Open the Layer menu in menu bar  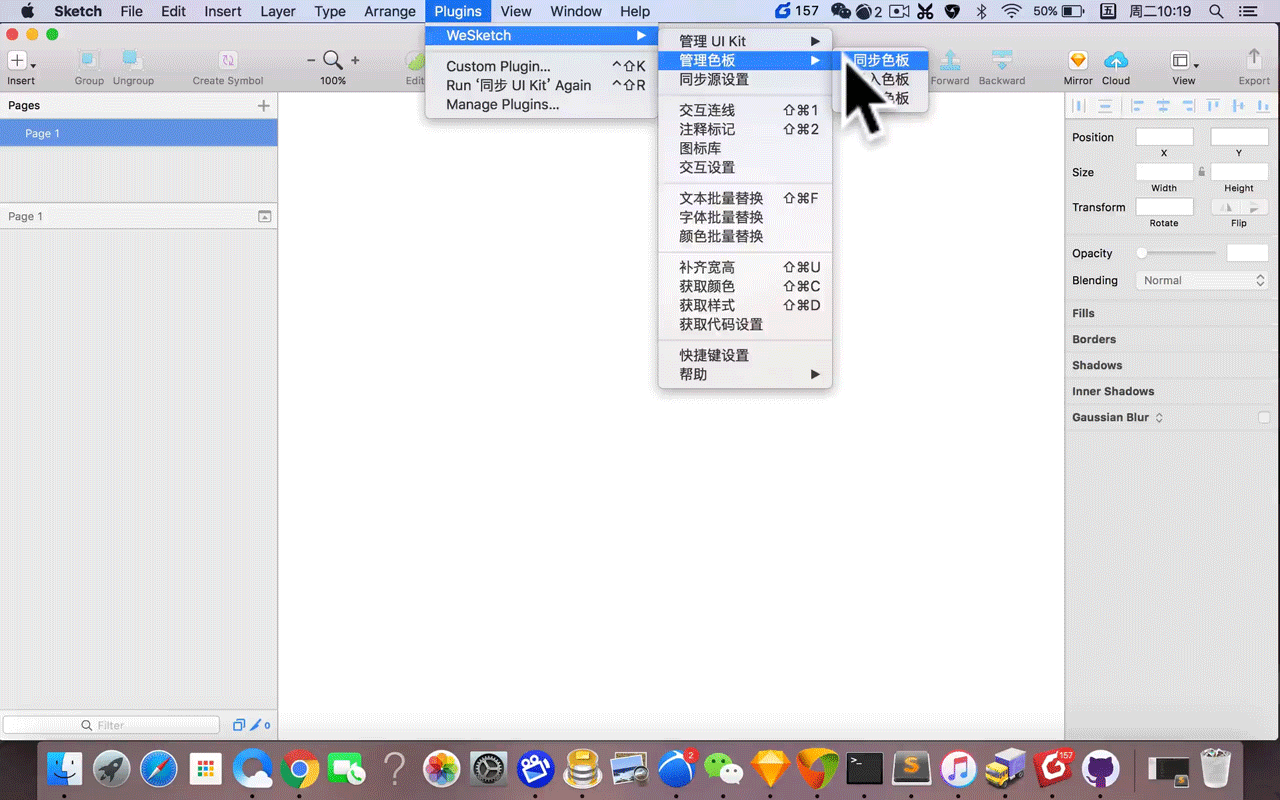point(277,11)
